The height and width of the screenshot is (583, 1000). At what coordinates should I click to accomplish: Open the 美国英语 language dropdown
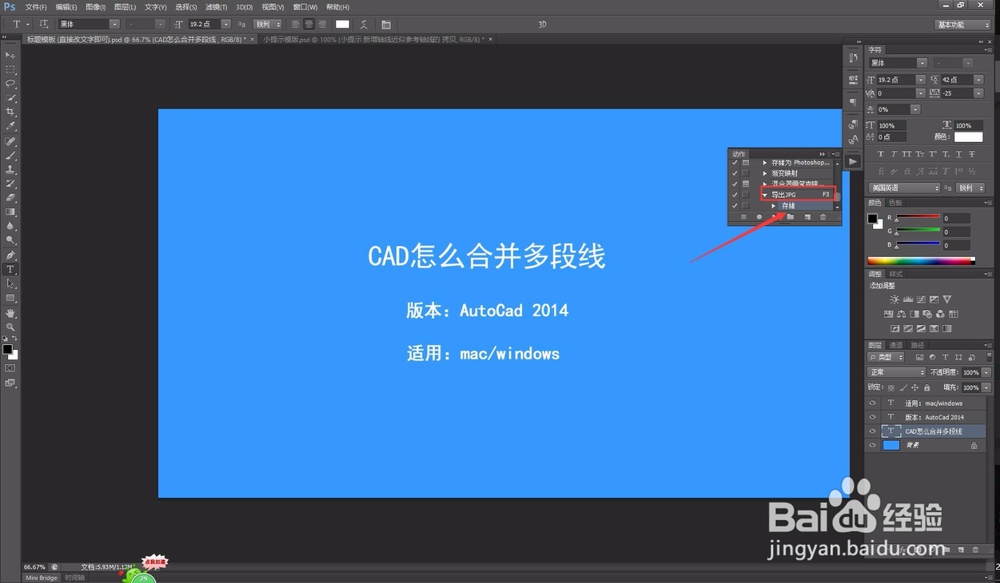click(x=904, y=188)
